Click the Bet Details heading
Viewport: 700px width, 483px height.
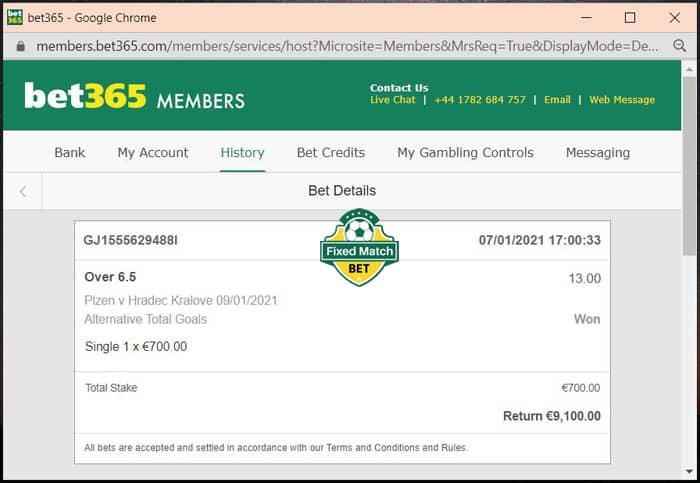pos(342,191)
